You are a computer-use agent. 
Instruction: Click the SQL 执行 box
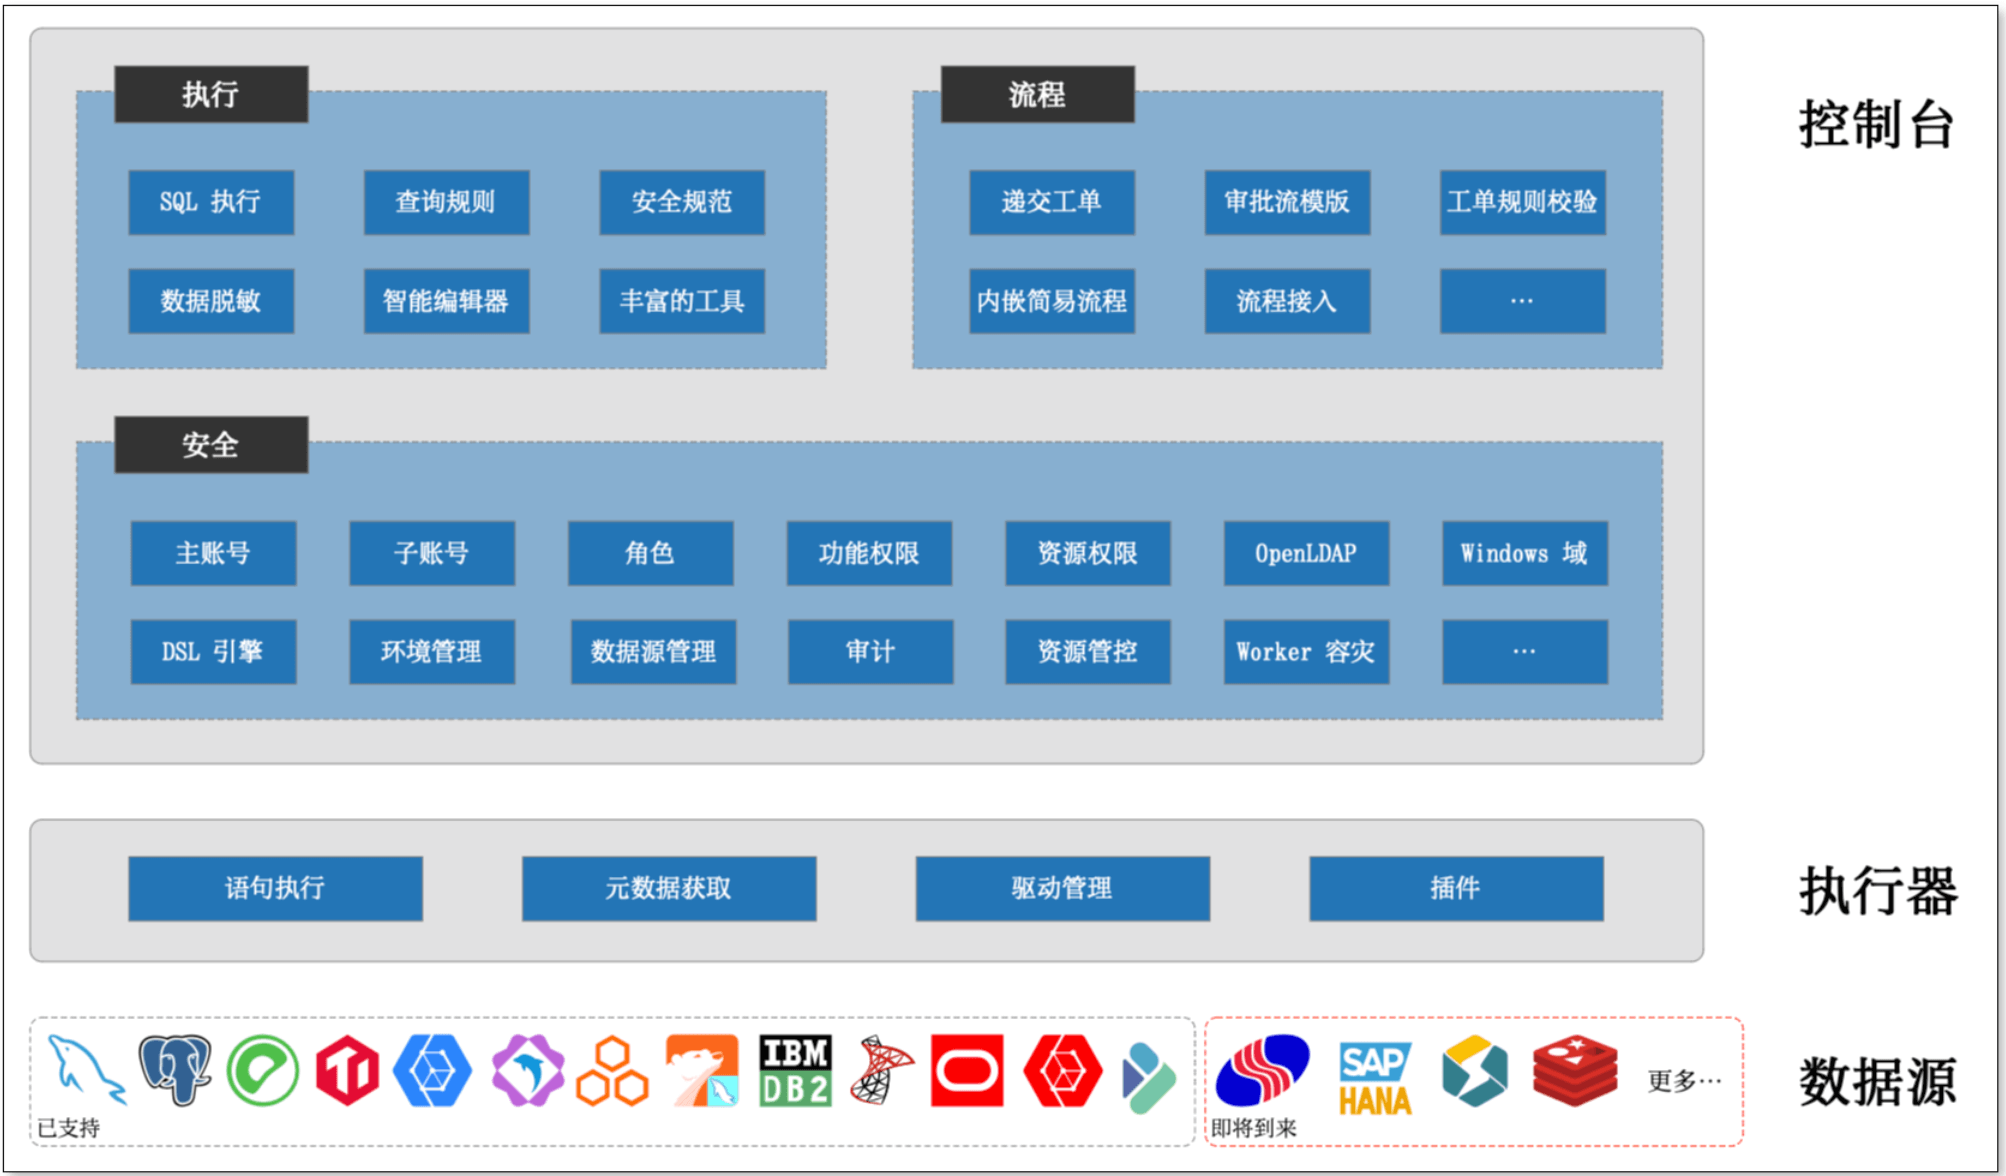[x=211, y=202]
